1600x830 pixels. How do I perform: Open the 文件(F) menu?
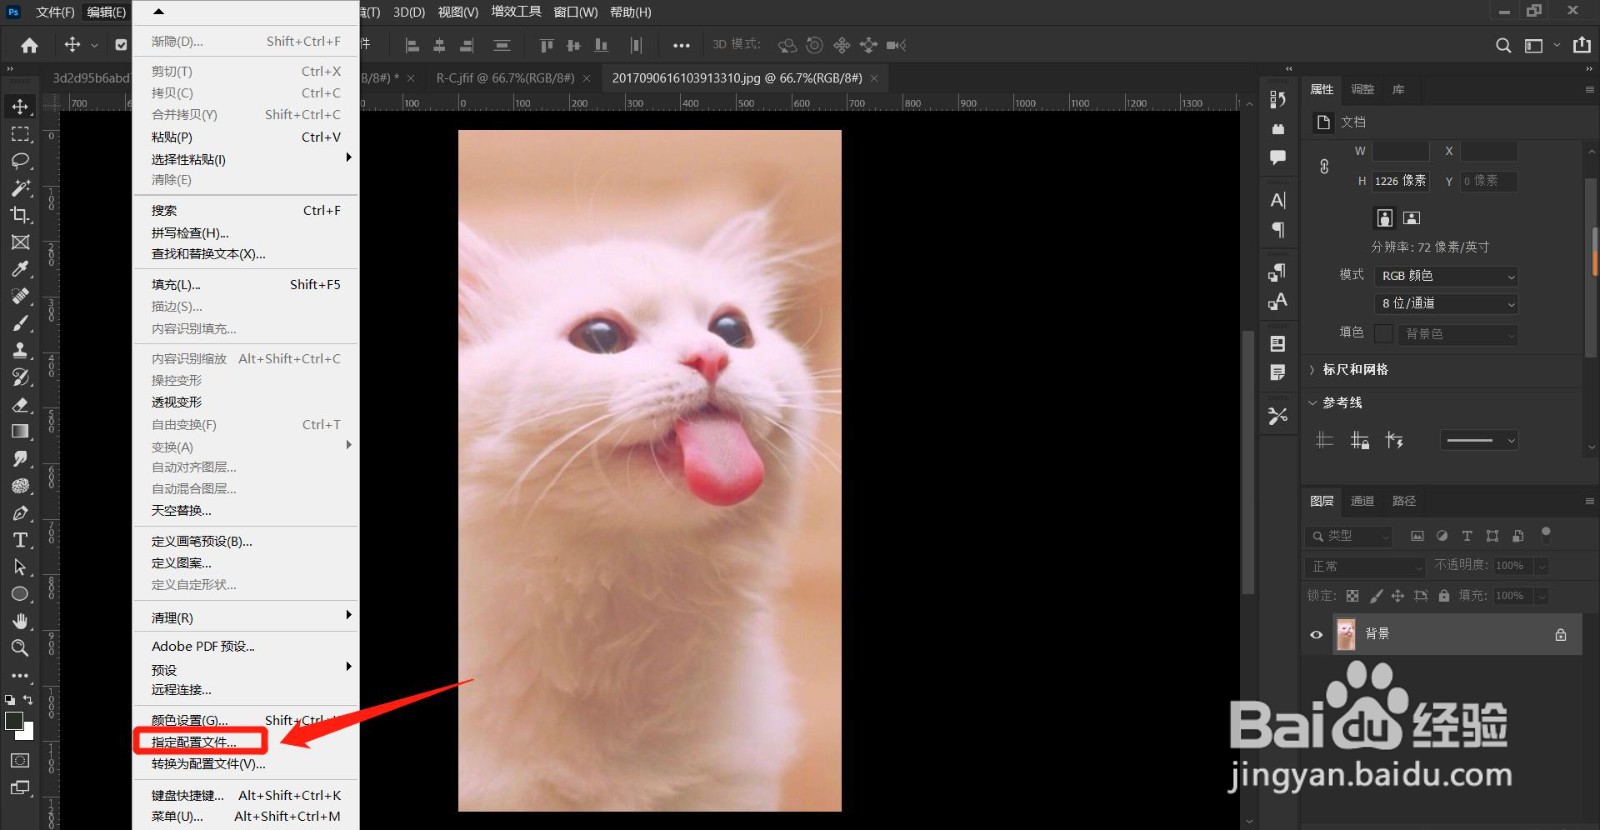(55, 12)
